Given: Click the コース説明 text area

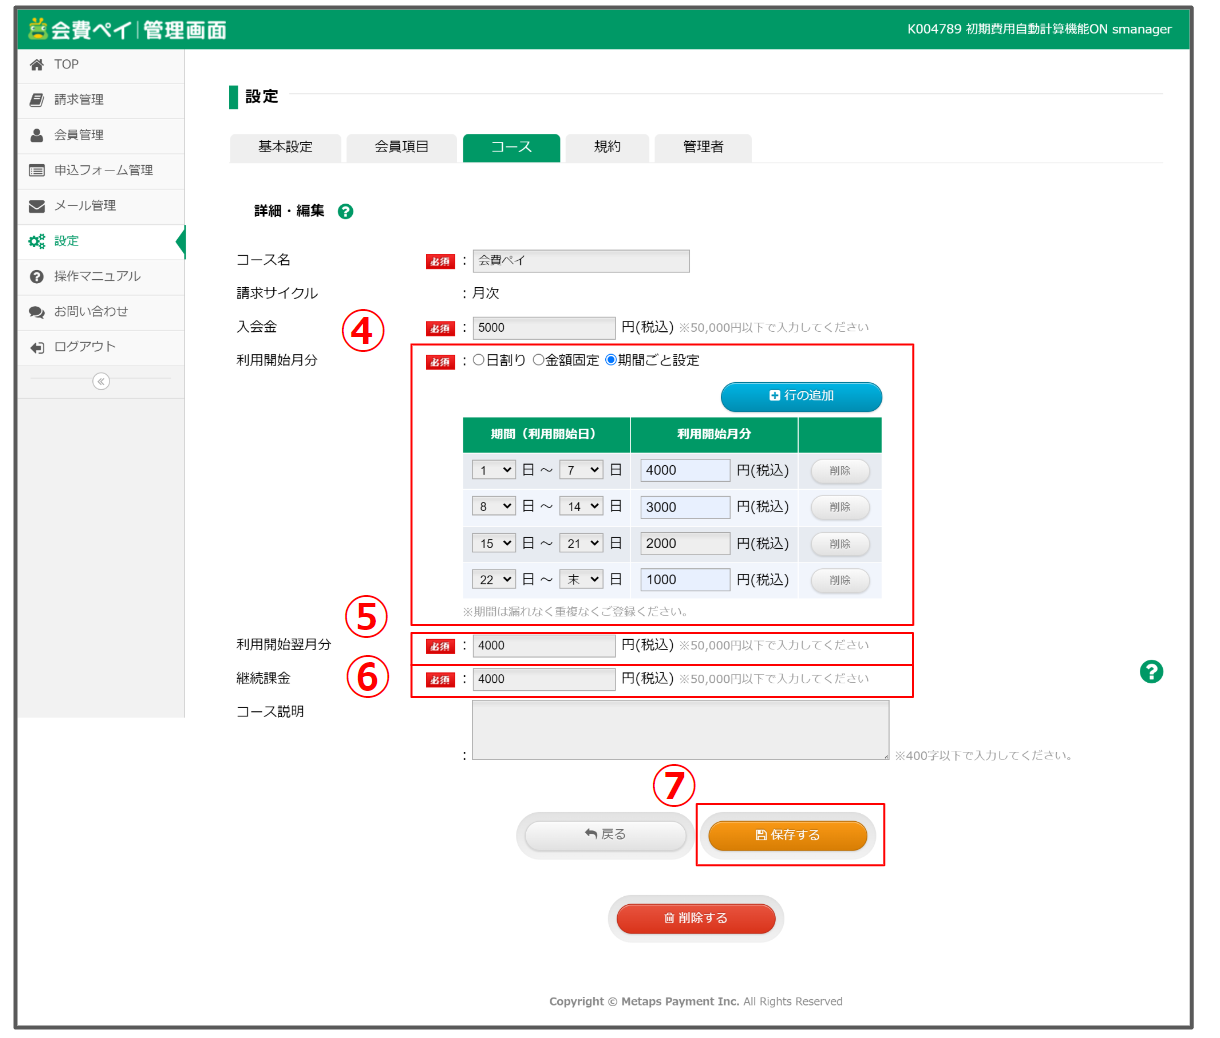Looking at the screenshot, I should click(x=680, y=730).
